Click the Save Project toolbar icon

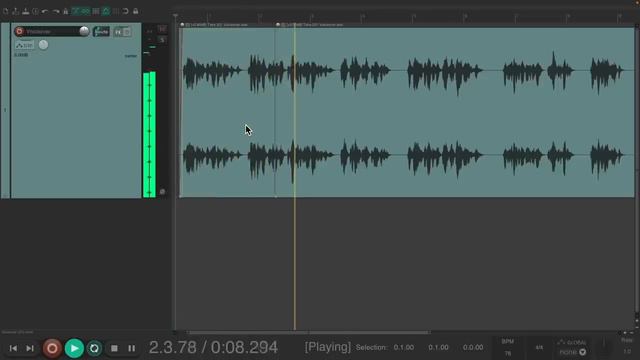(x=26, y=11)
